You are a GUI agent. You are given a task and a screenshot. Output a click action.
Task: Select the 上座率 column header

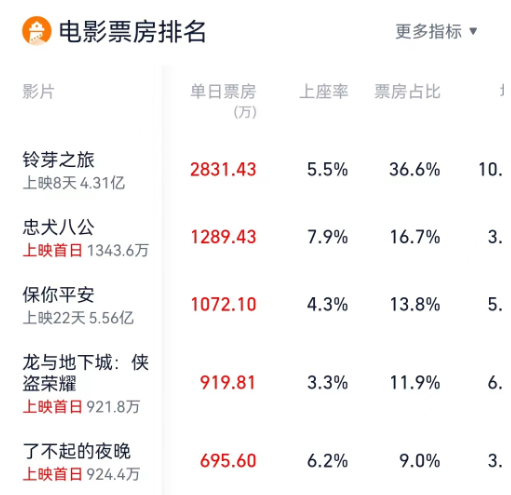[324, 91]
